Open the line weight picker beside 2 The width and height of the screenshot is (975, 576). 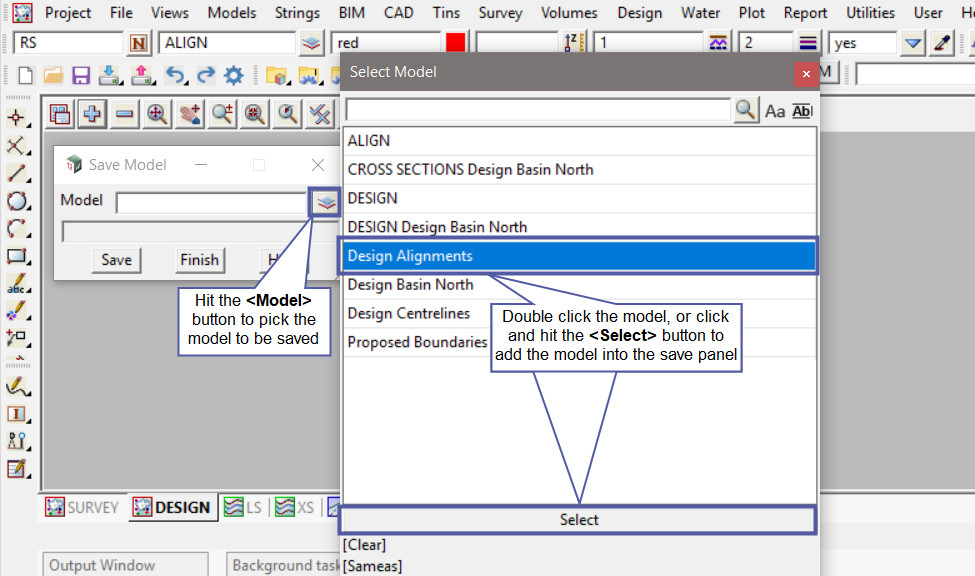(808, 43)
